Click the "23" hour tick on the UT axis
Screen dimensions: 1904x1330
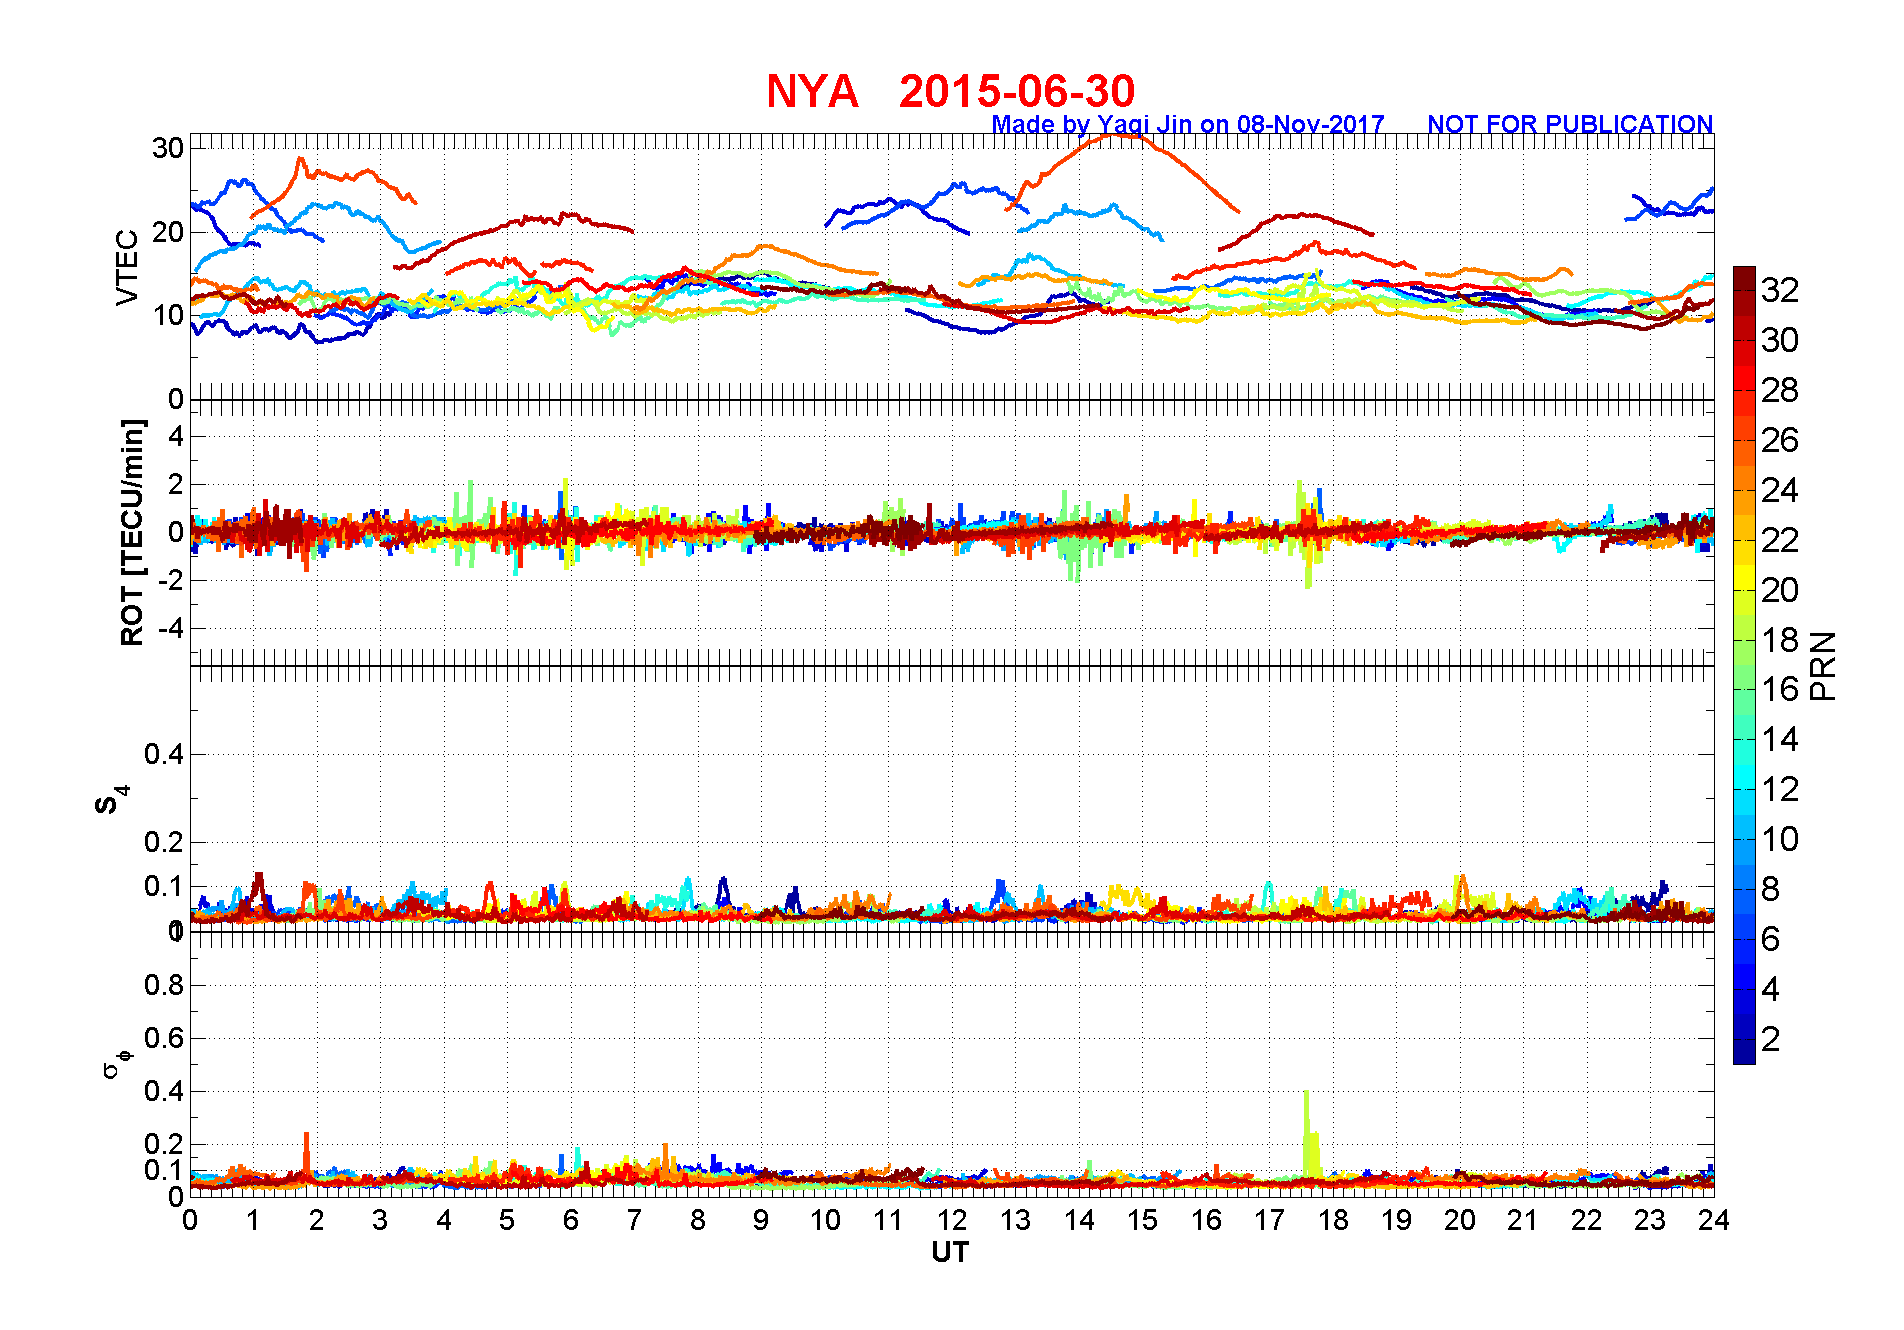[x=1650, y=1220]
